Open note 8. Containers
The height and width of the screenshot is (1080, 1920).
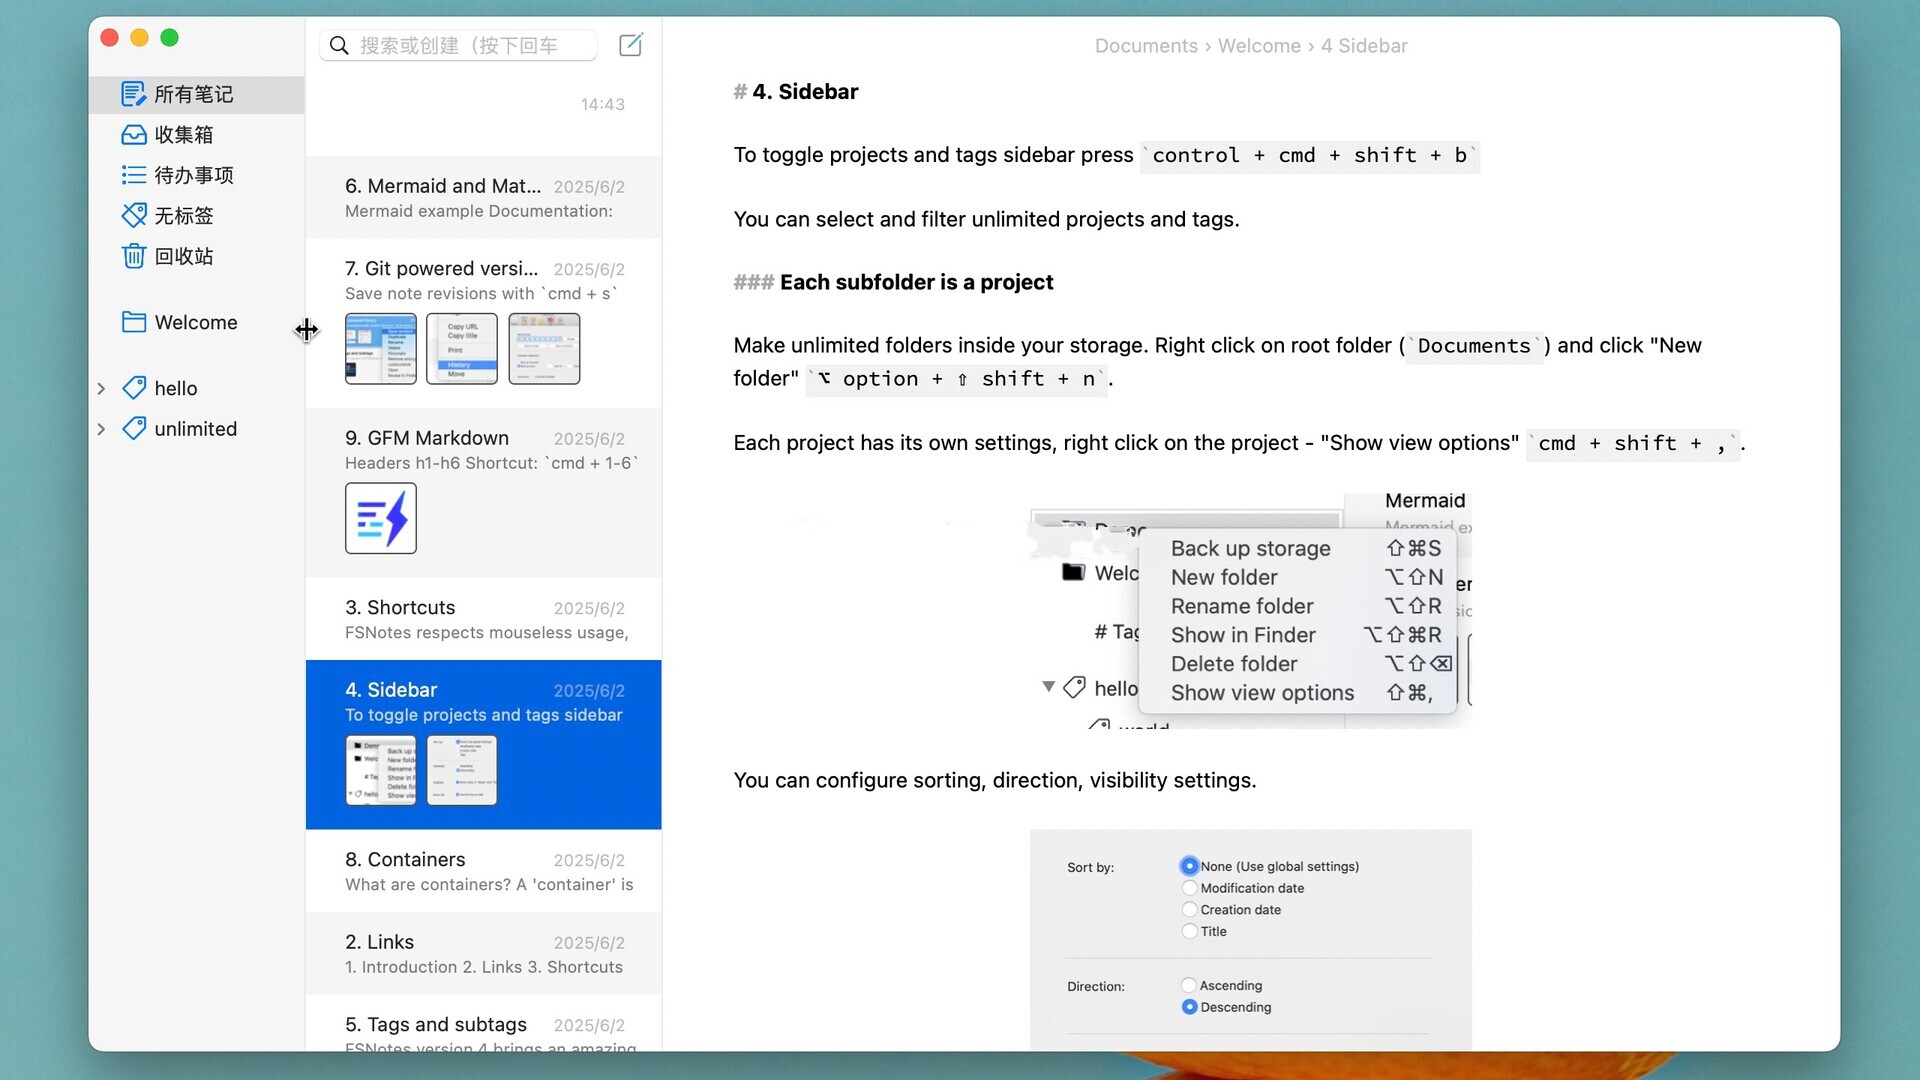click(484, 871)
